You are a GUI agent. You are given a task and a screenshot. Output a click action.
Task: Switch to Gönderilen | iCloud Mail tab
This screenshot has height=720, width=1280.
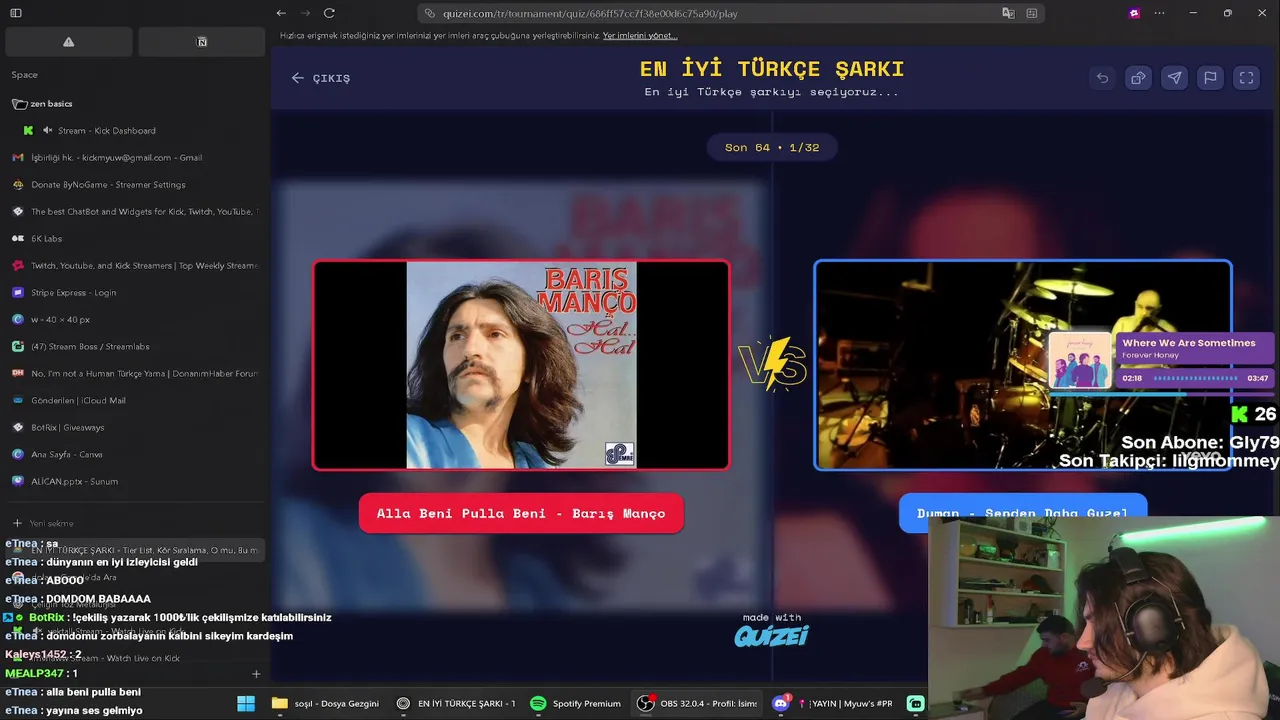[x=135, y=401]
